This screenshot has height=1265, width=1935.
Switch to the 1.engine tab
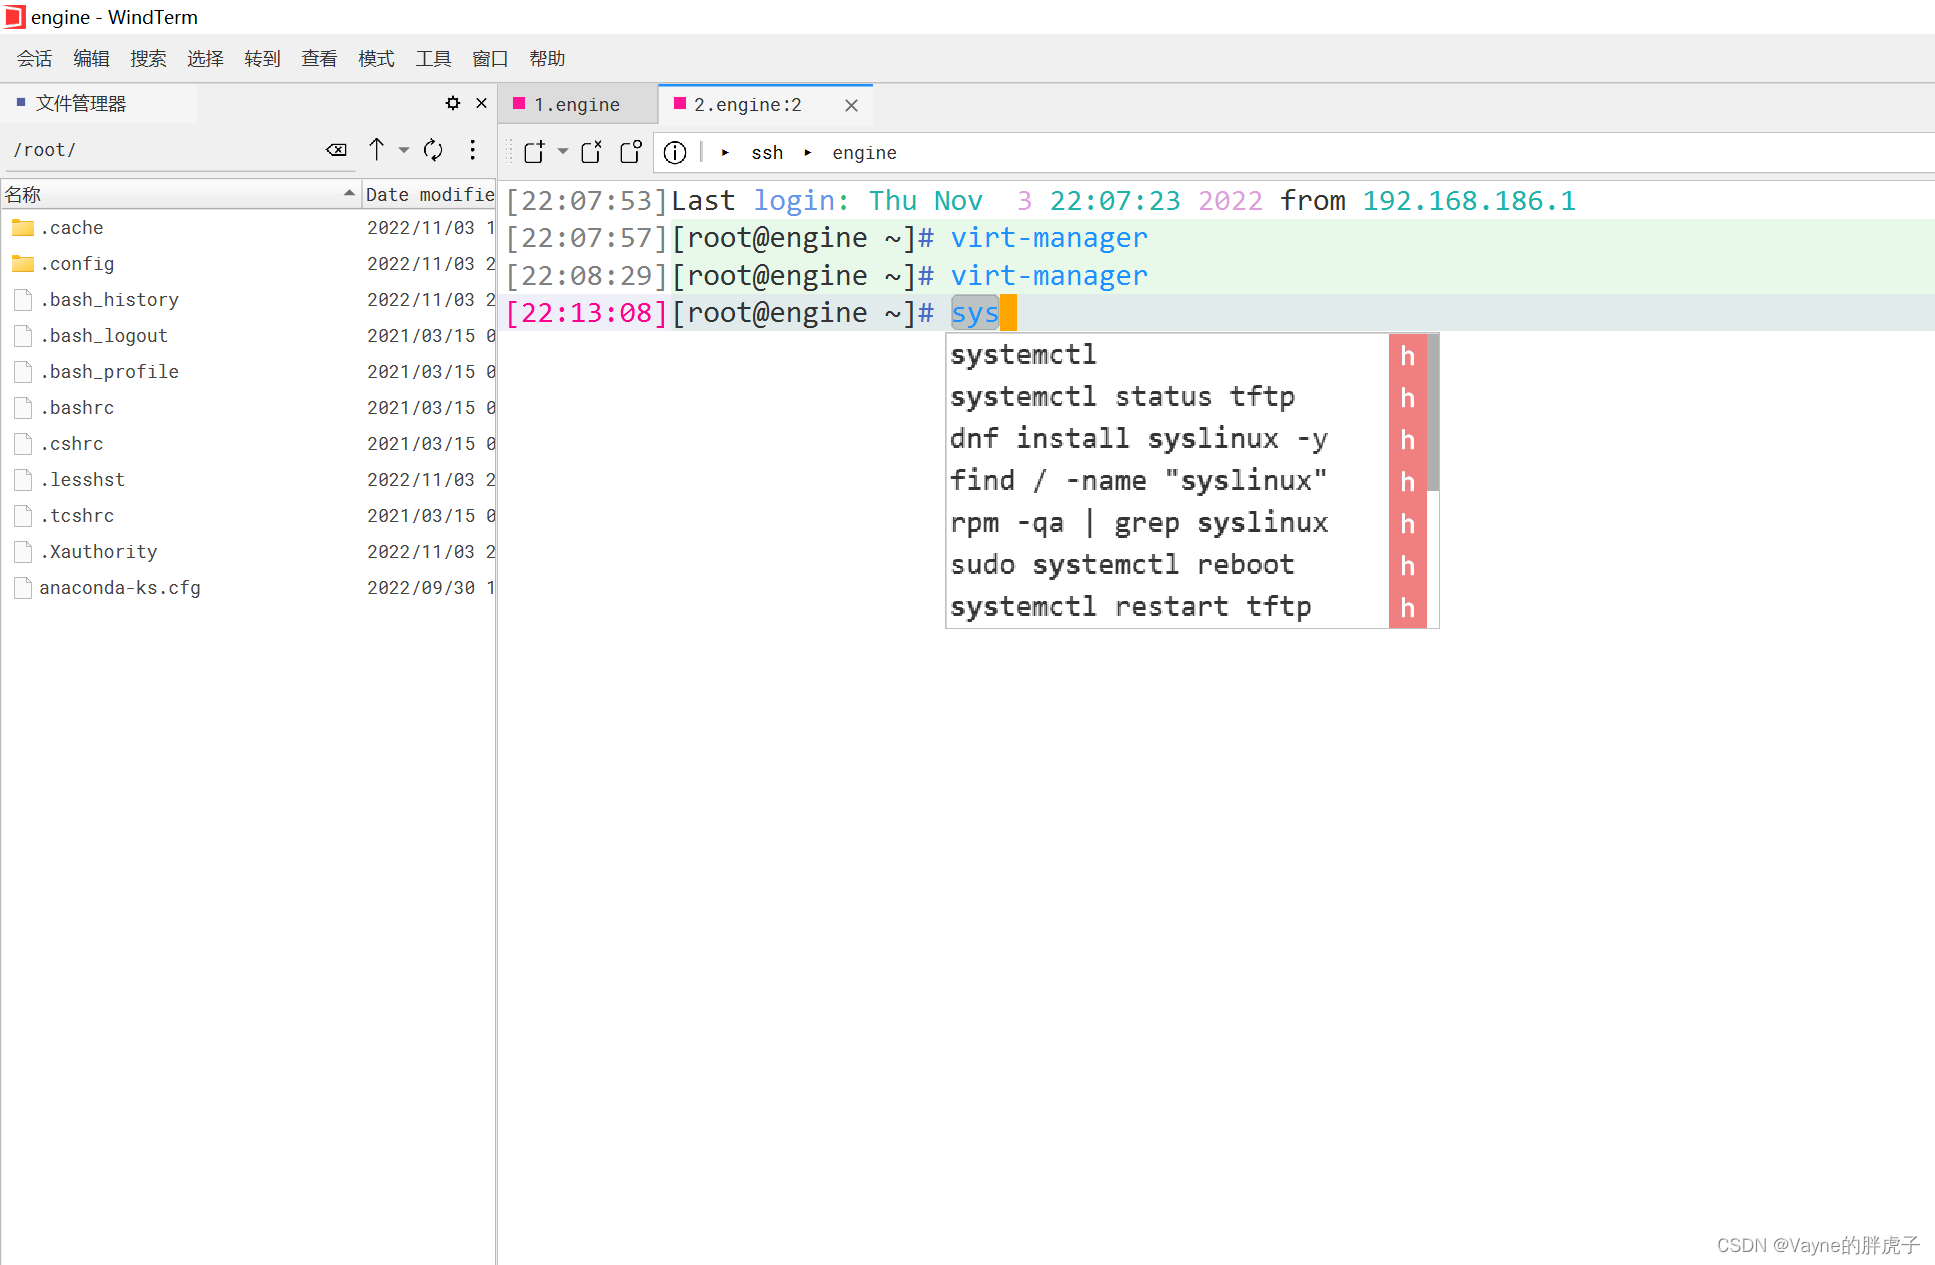pyautogui.click(x=577, y=105)
